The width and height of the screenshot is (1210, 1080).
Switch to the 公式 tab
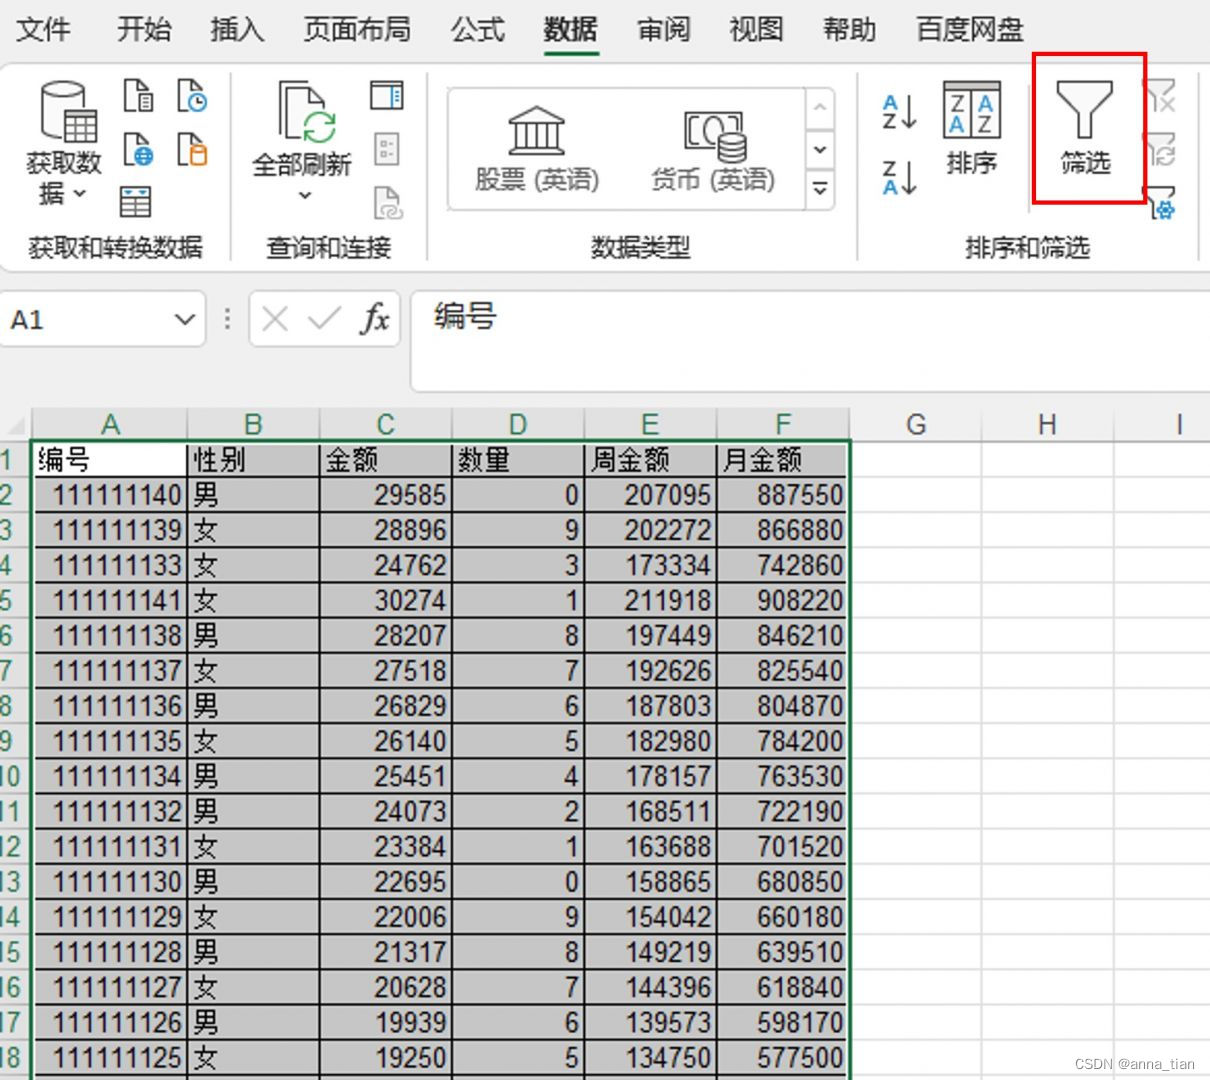pyautogui.click(x=477, y=29)
